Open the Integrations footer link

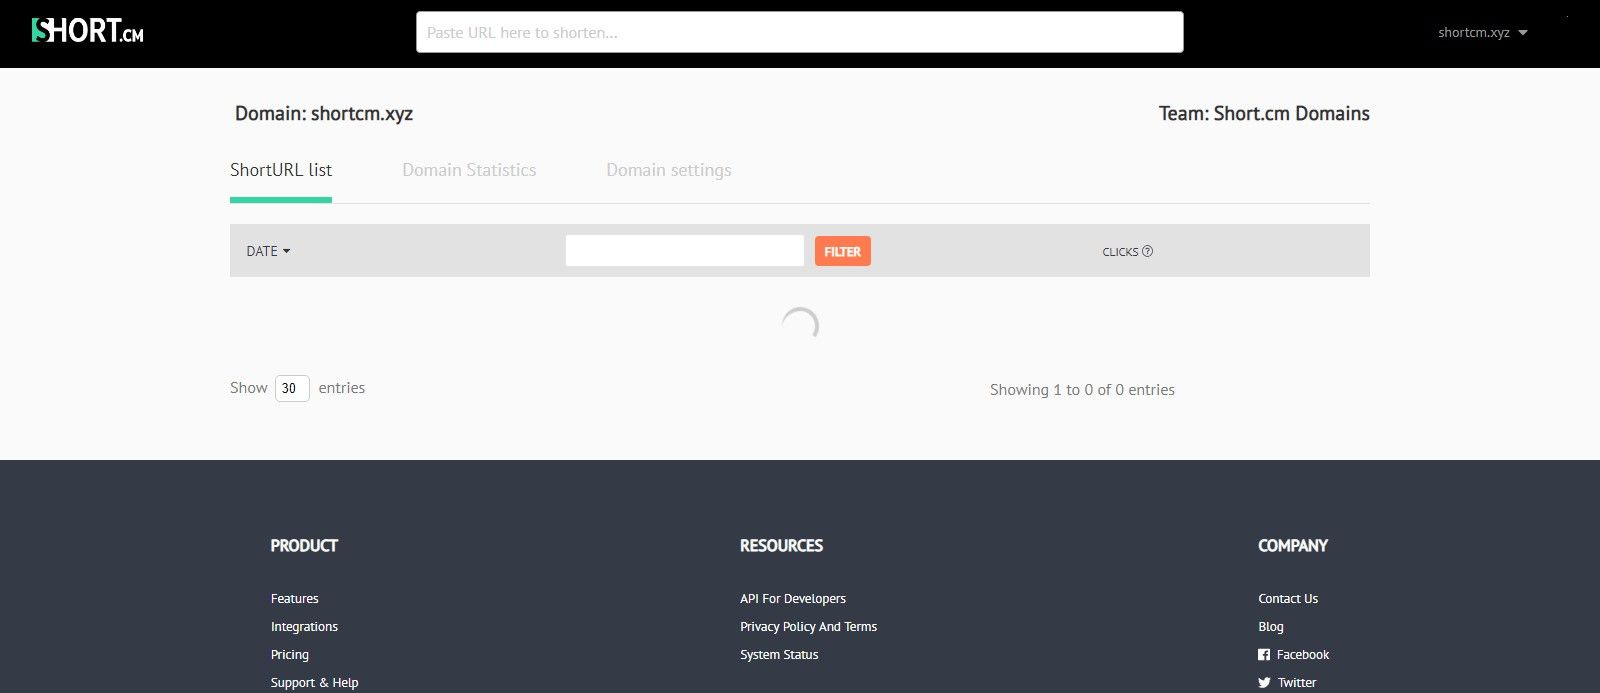[x=304, y=627]
